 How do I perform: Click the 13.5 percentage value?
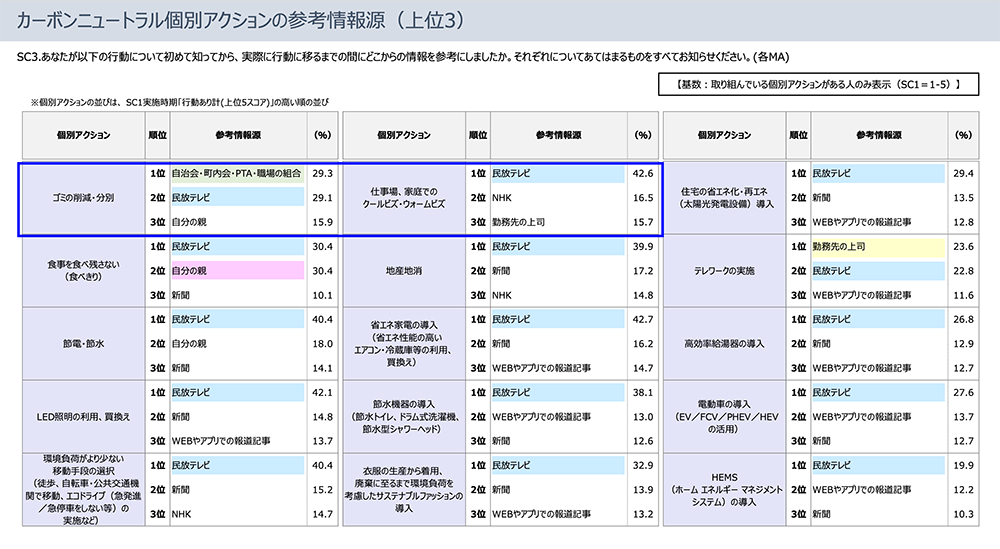click(x=964, y=198)
